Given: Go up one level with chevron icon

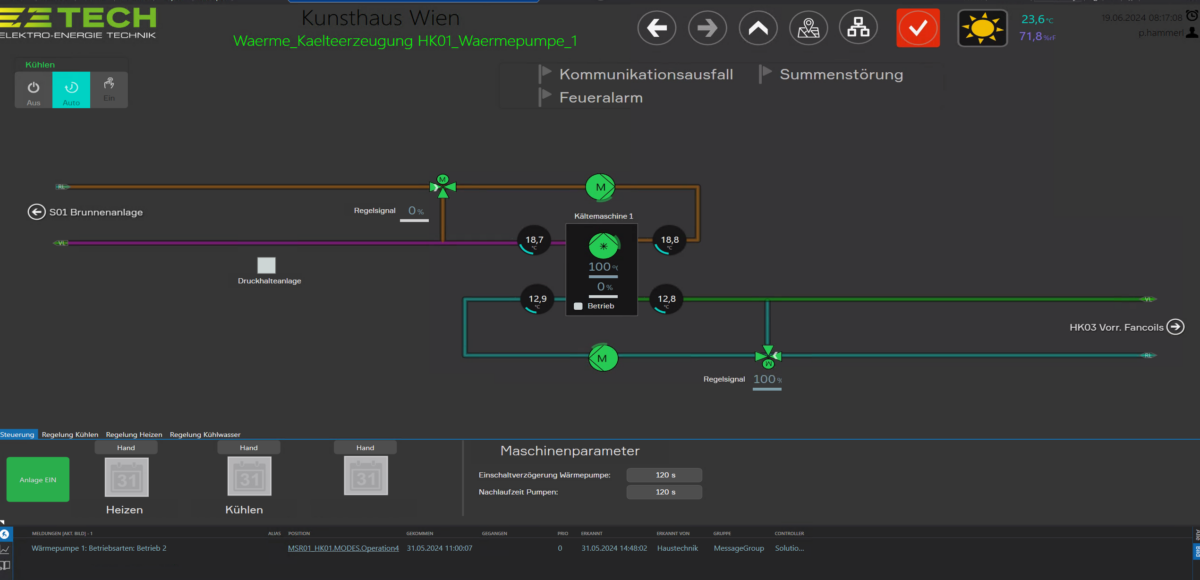Looking at the screenshot, I should point(758,28).
